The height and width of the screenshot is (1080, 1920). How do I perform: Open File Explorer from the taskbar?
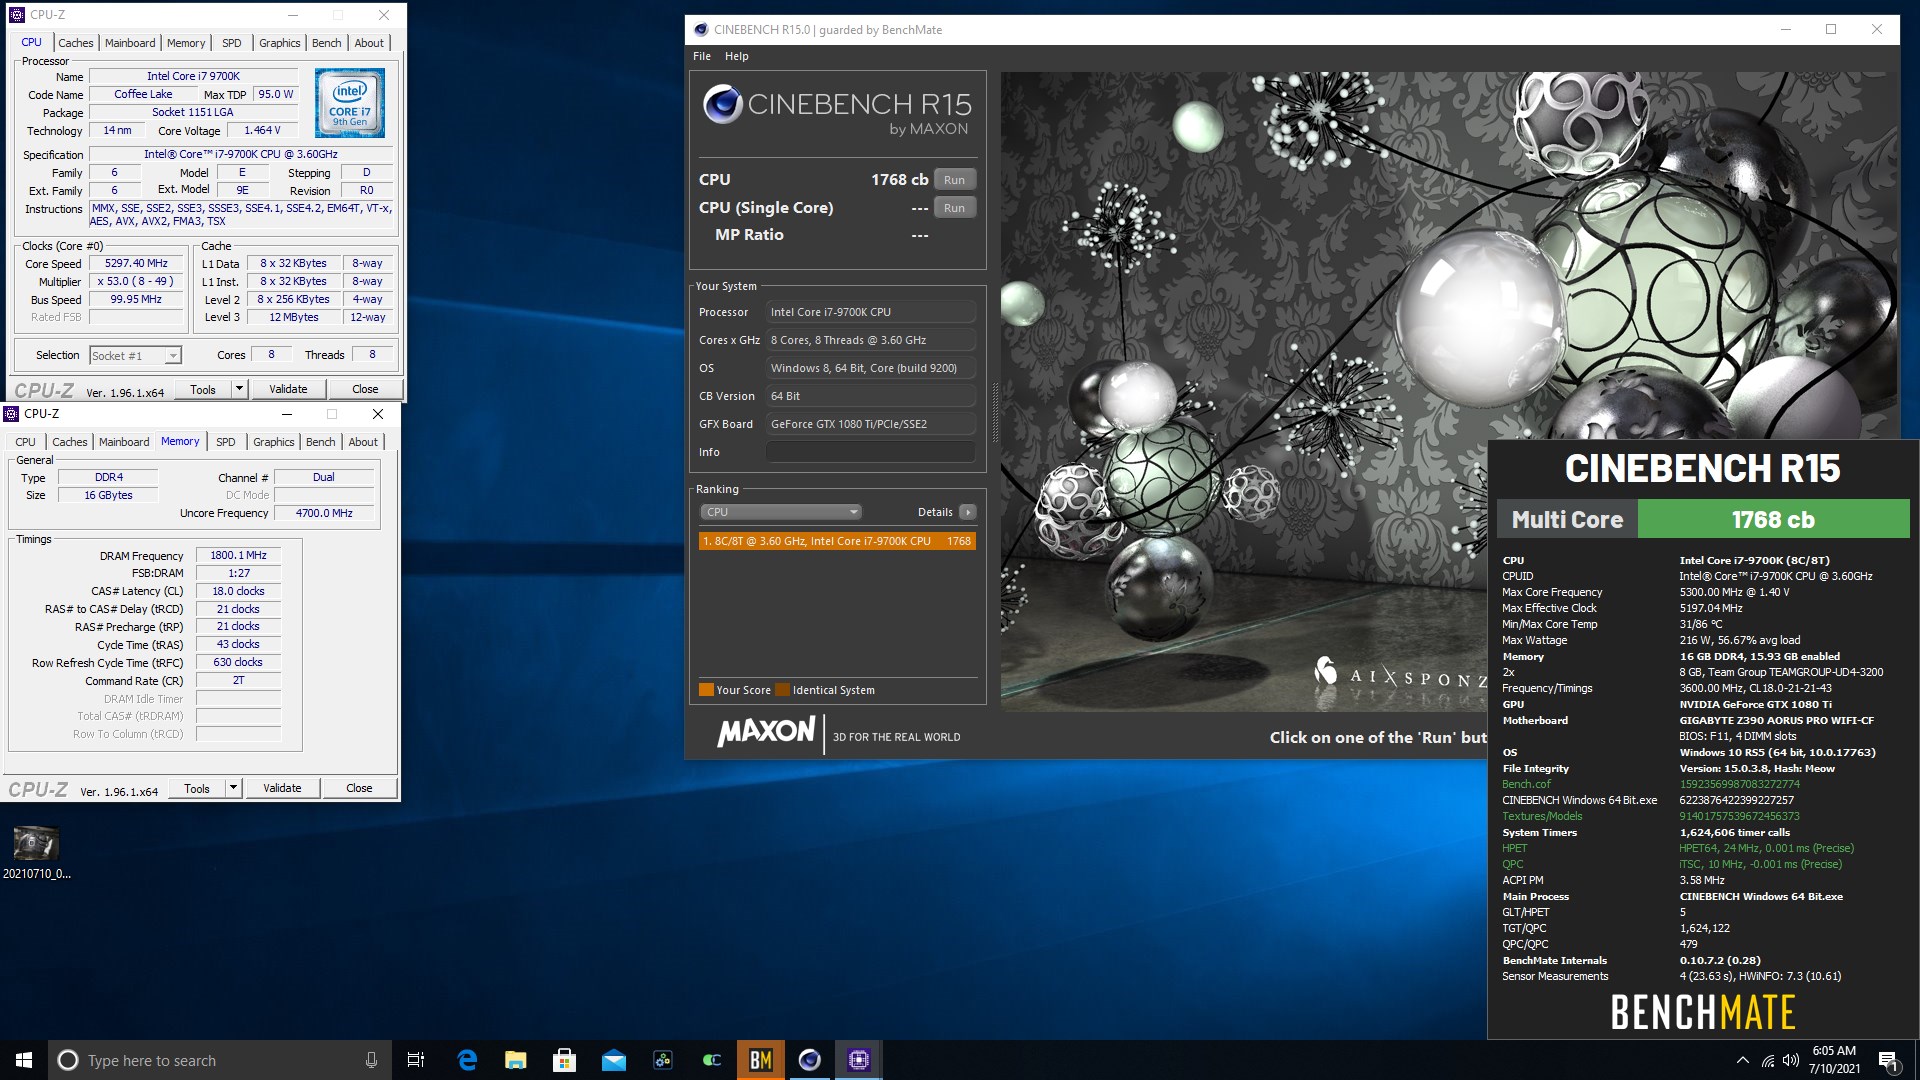point(516,1060)
